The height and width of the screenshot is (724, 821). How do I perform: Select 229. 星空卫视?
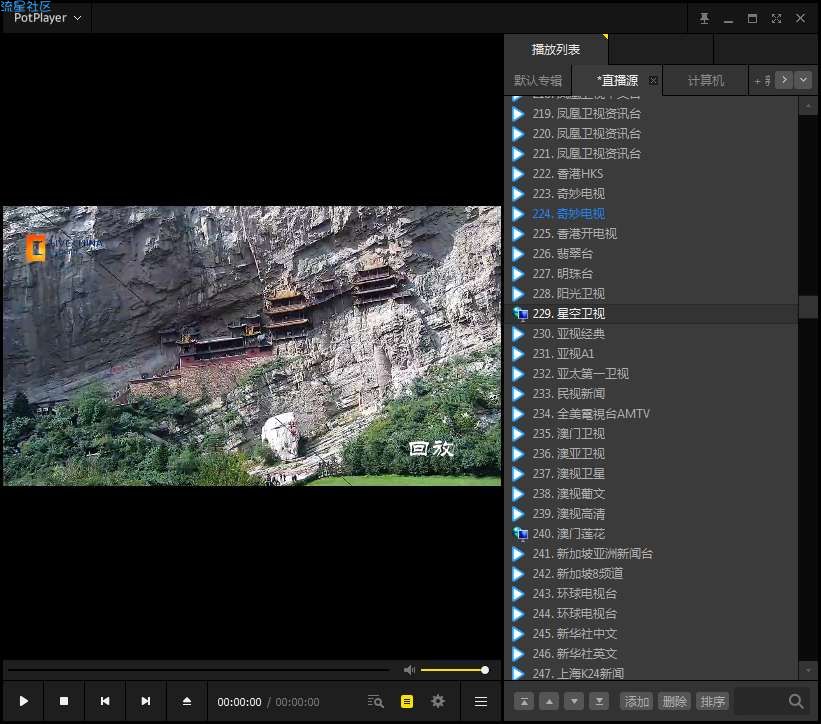point(651,314)
